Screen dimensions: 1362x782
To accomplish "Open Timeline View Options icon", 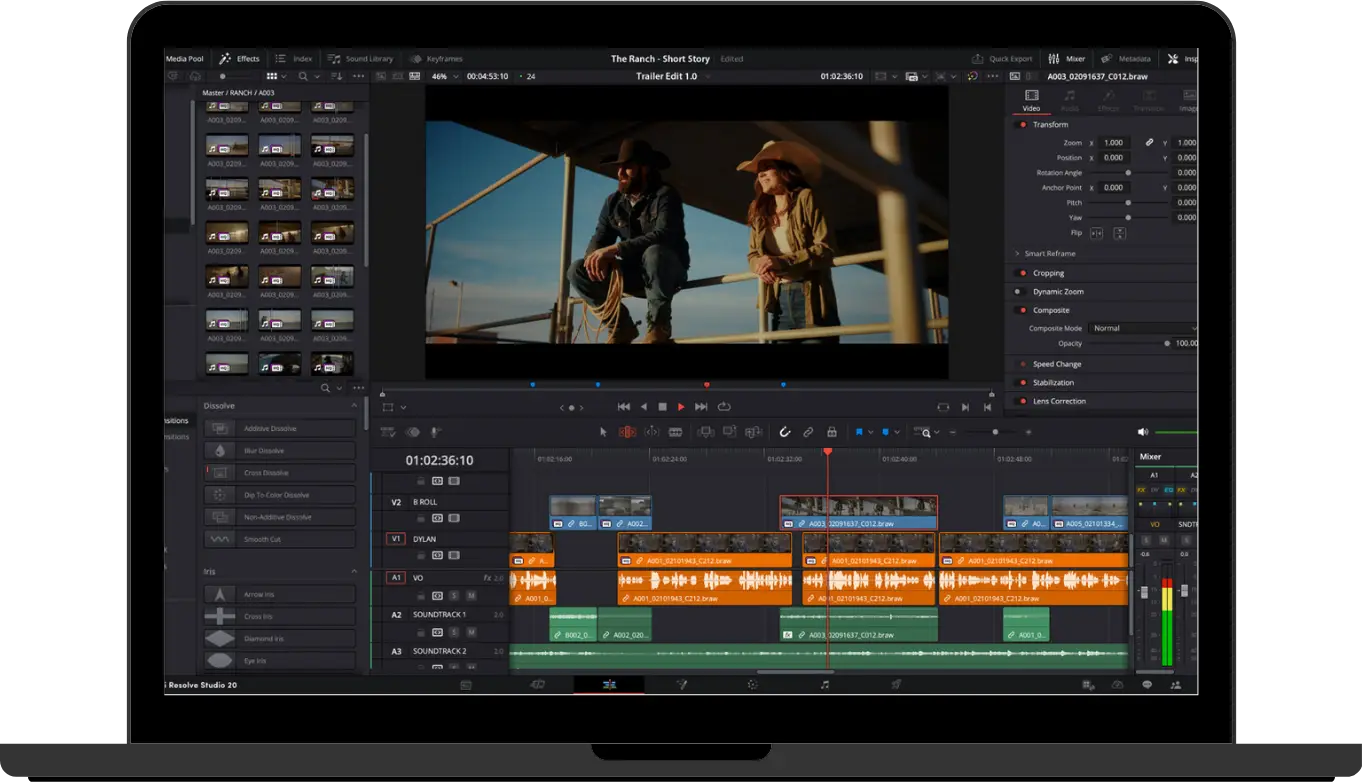I will [386, 432].
